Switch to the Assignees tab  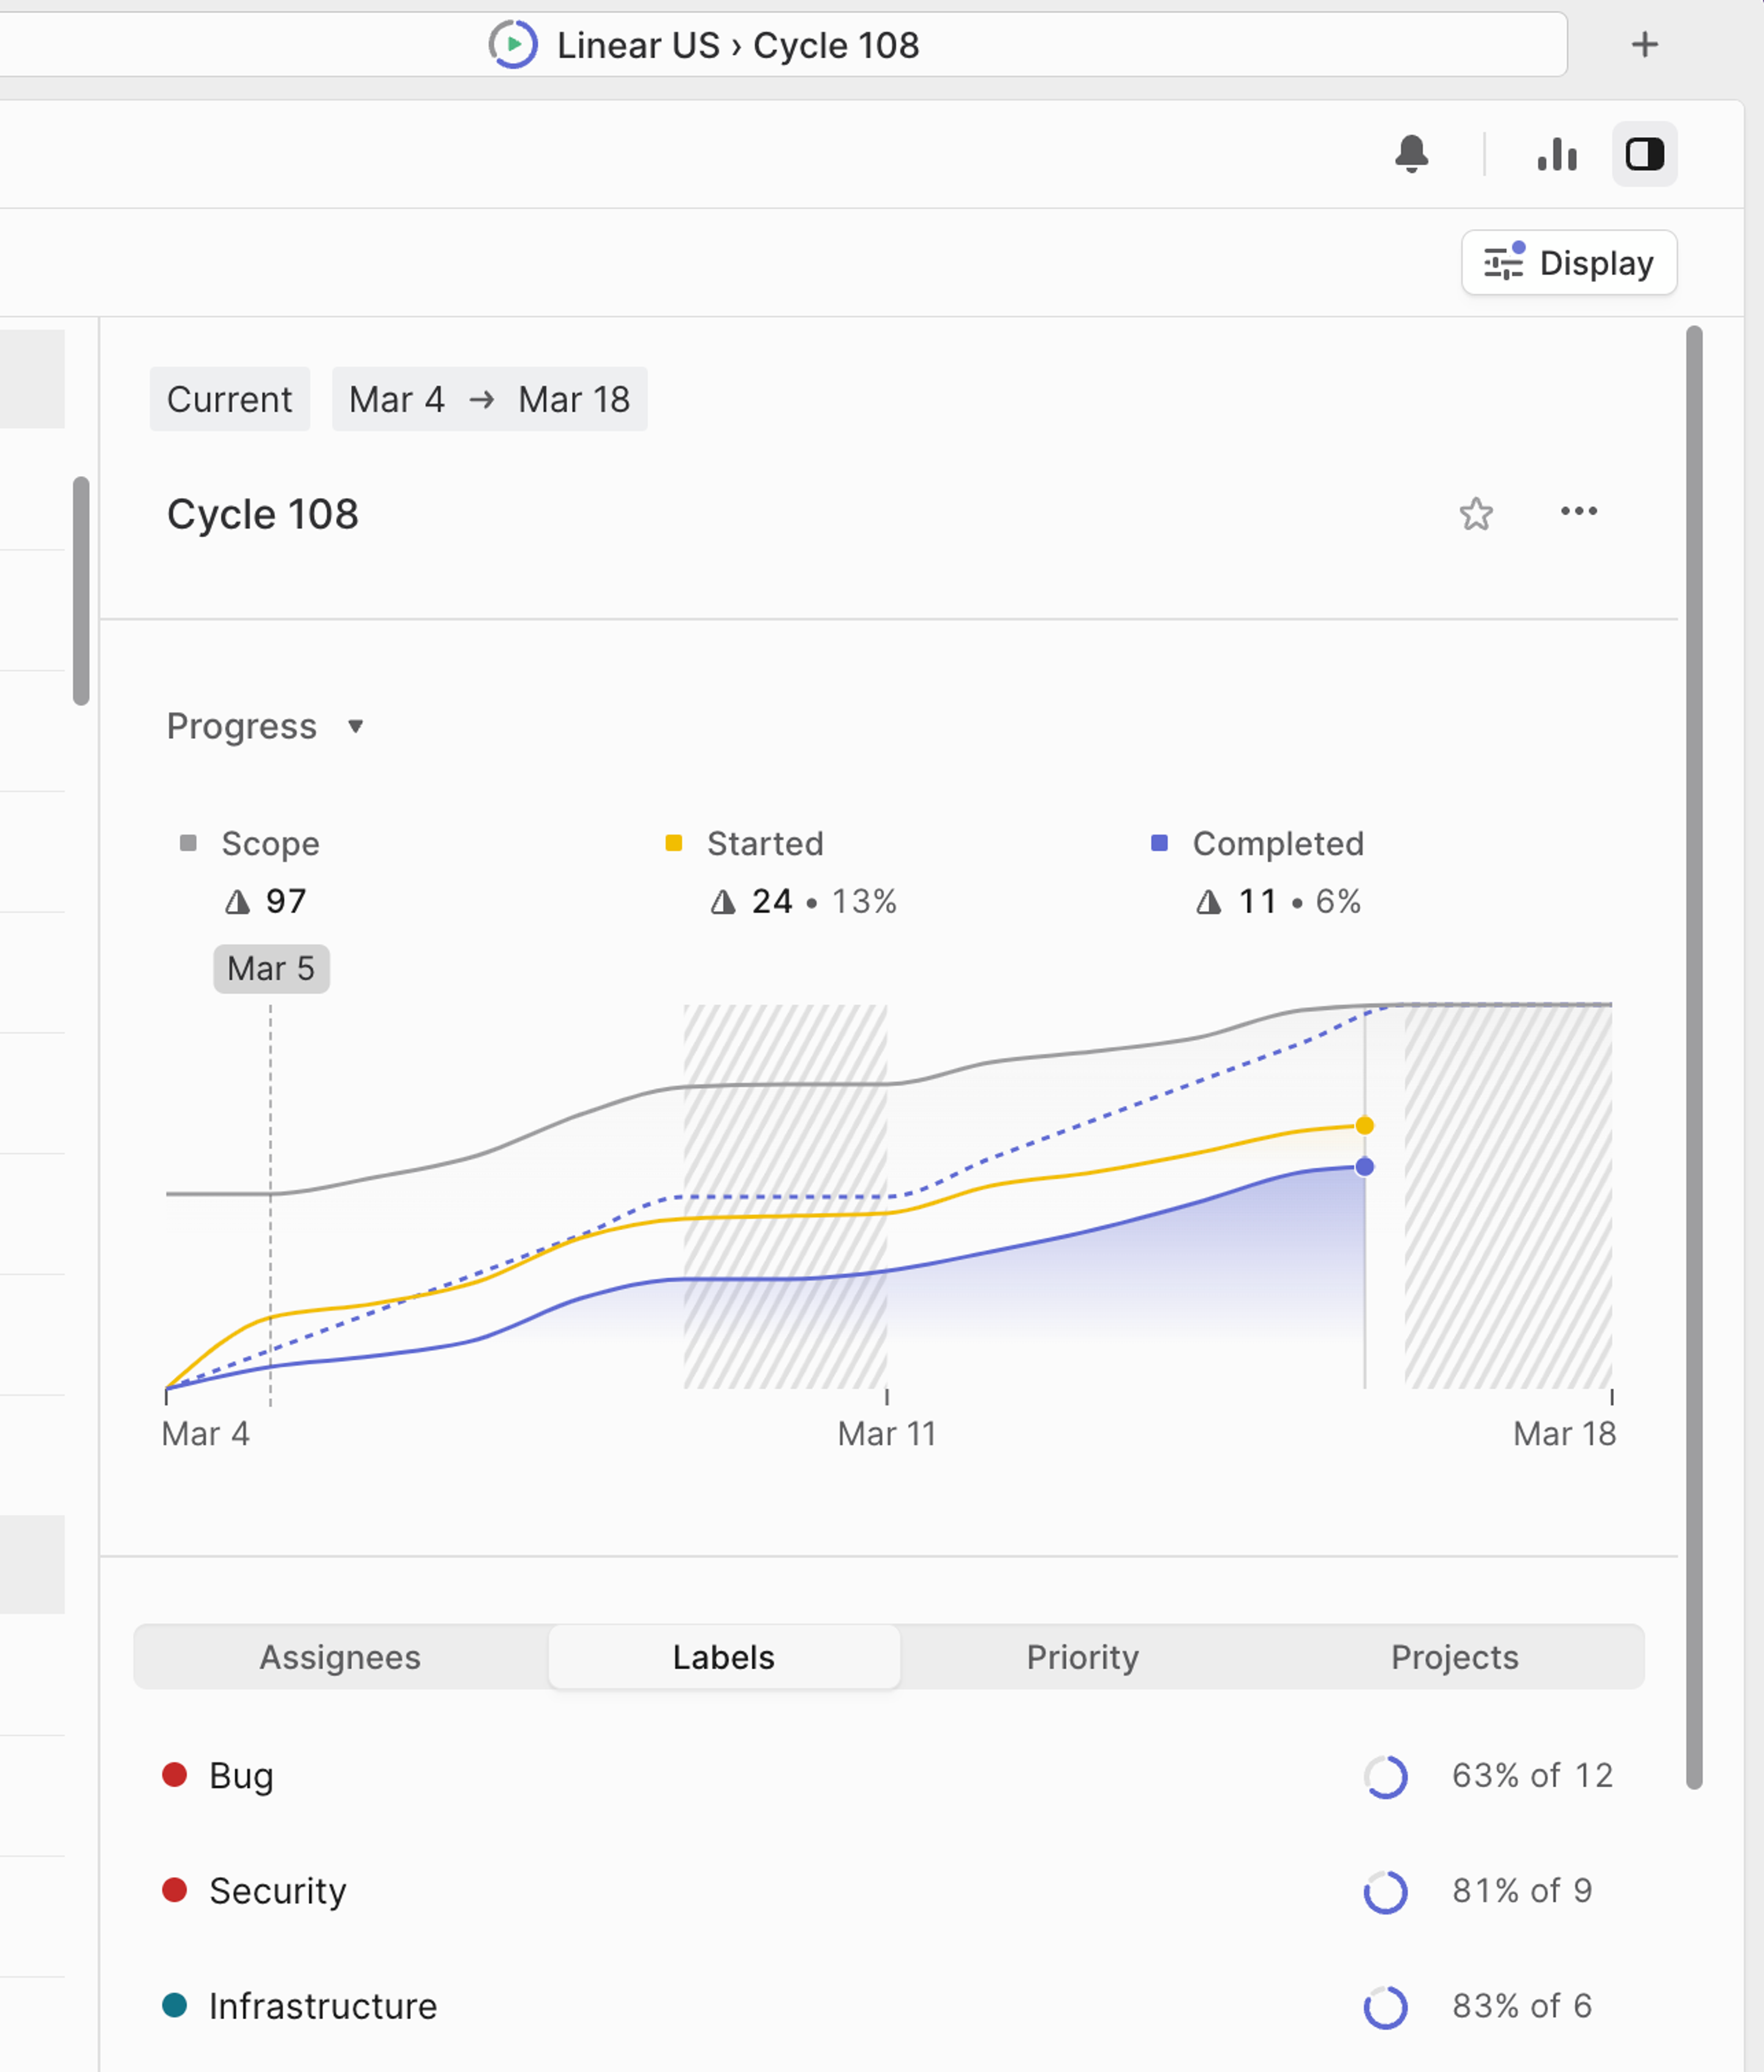pyautogui.click(x=340, y=1658)
